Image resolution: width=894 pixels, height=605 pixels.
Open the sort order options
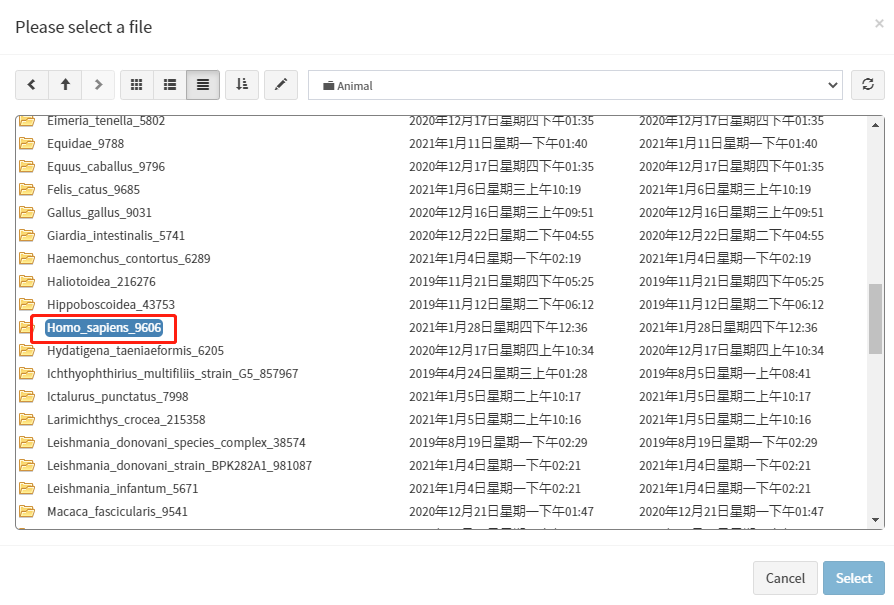pos(242,85)
